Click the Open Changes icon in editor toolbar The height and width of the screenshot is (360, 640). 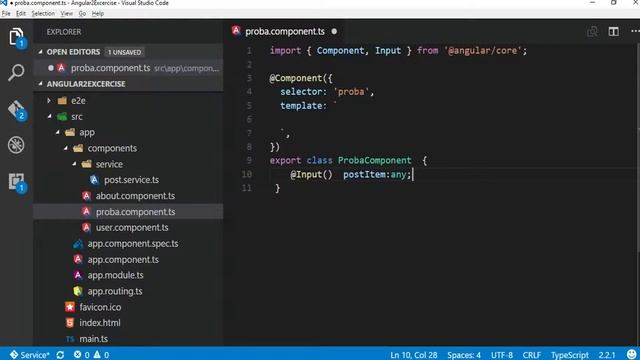coord(592,31)
